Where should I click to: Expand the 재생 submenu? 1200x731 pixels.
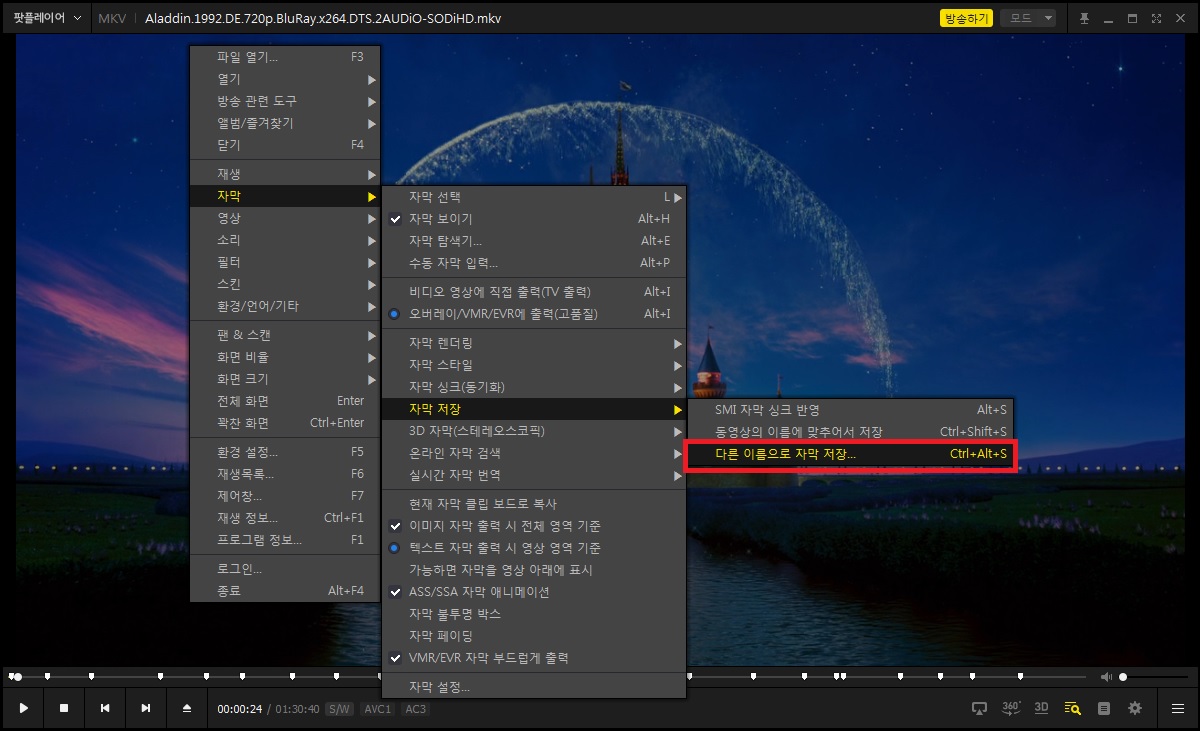pyautogui.click(x=285, y=175)
